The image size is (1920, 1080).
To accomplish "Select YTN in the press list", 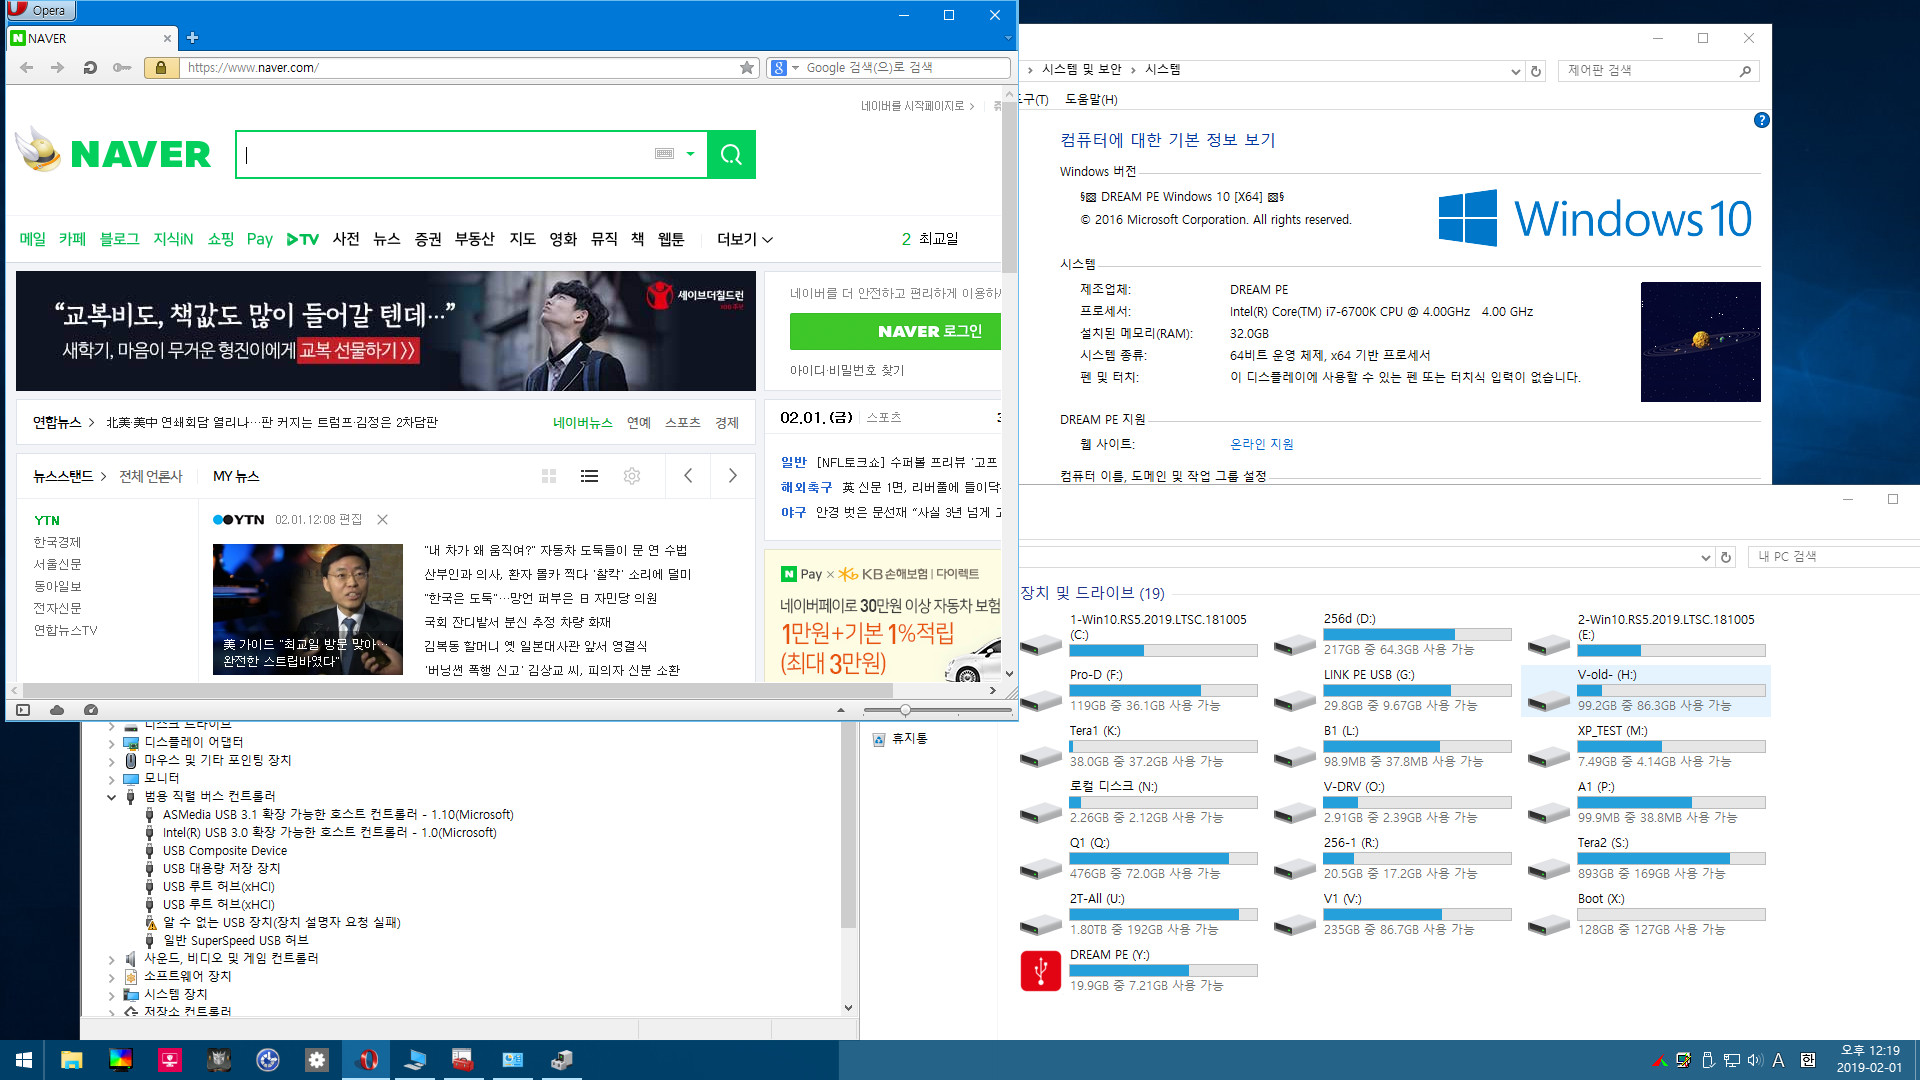I will pyautogui.click(x=47, y=520).
